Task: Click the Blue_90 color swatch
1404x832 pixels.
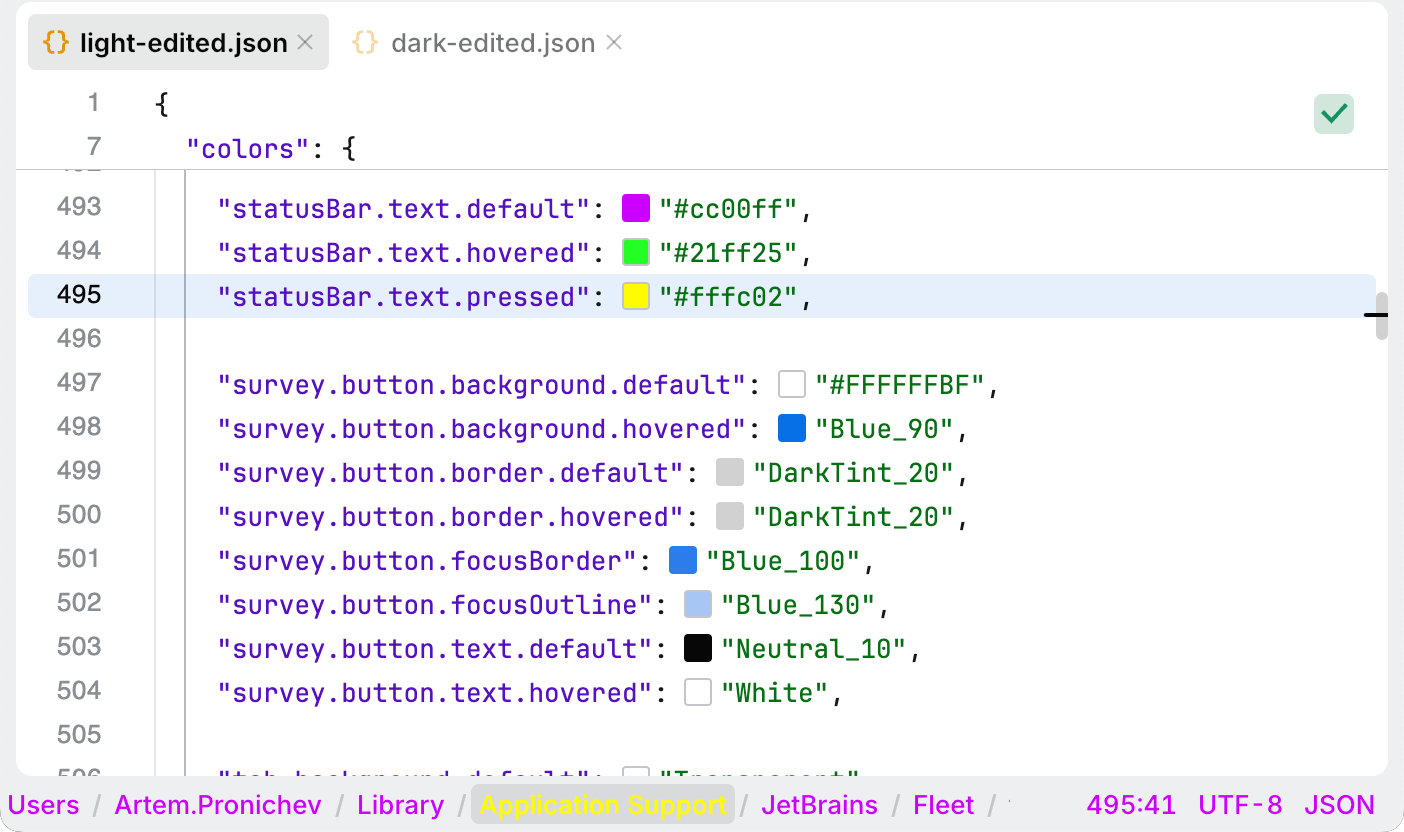Action: (x=792, y=429)
